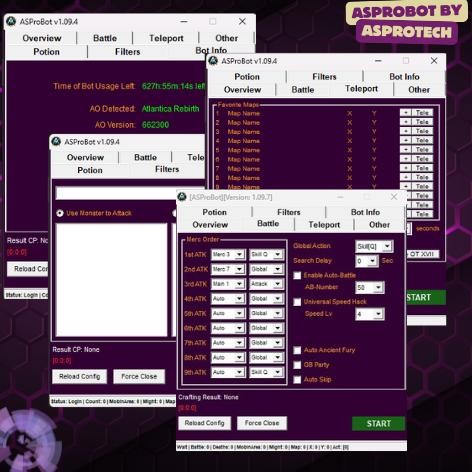Expand the Global Action dropdown
The height and width of the screenshot is (472, 472).
(x=374, y=246)
